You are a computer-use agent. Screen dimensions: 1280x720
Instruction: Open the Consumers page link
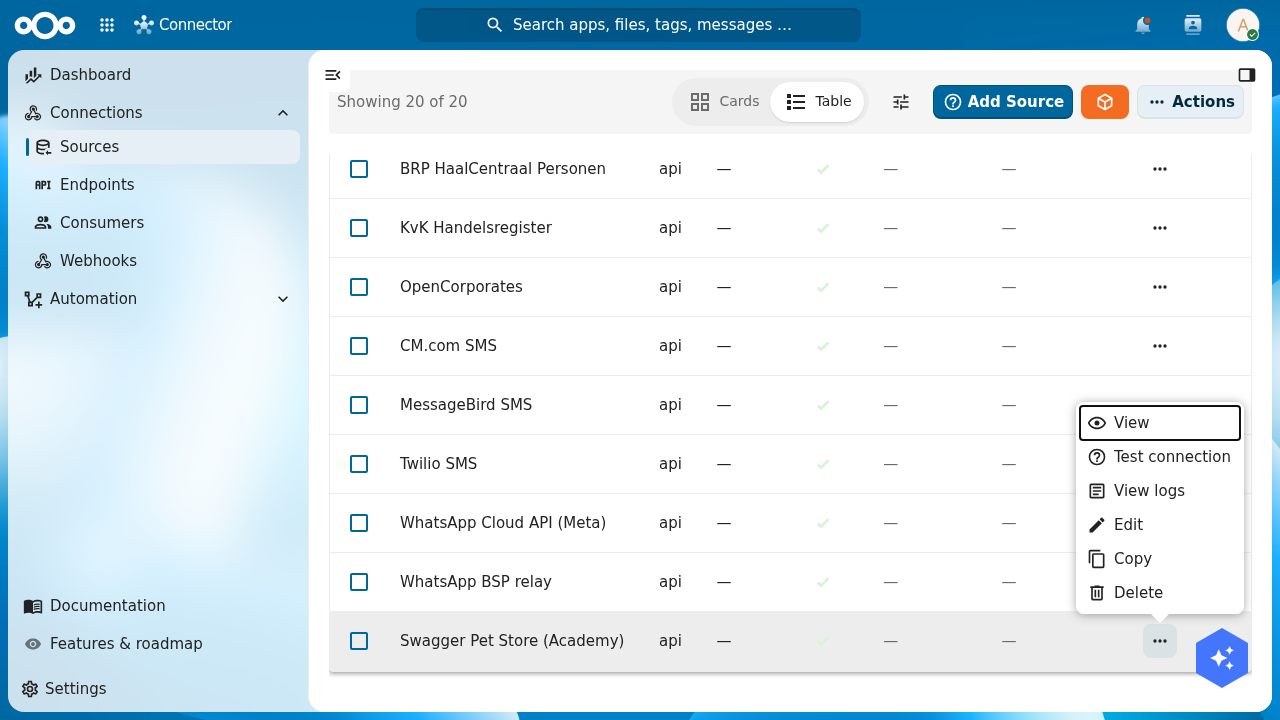click(x=159, y=223)
